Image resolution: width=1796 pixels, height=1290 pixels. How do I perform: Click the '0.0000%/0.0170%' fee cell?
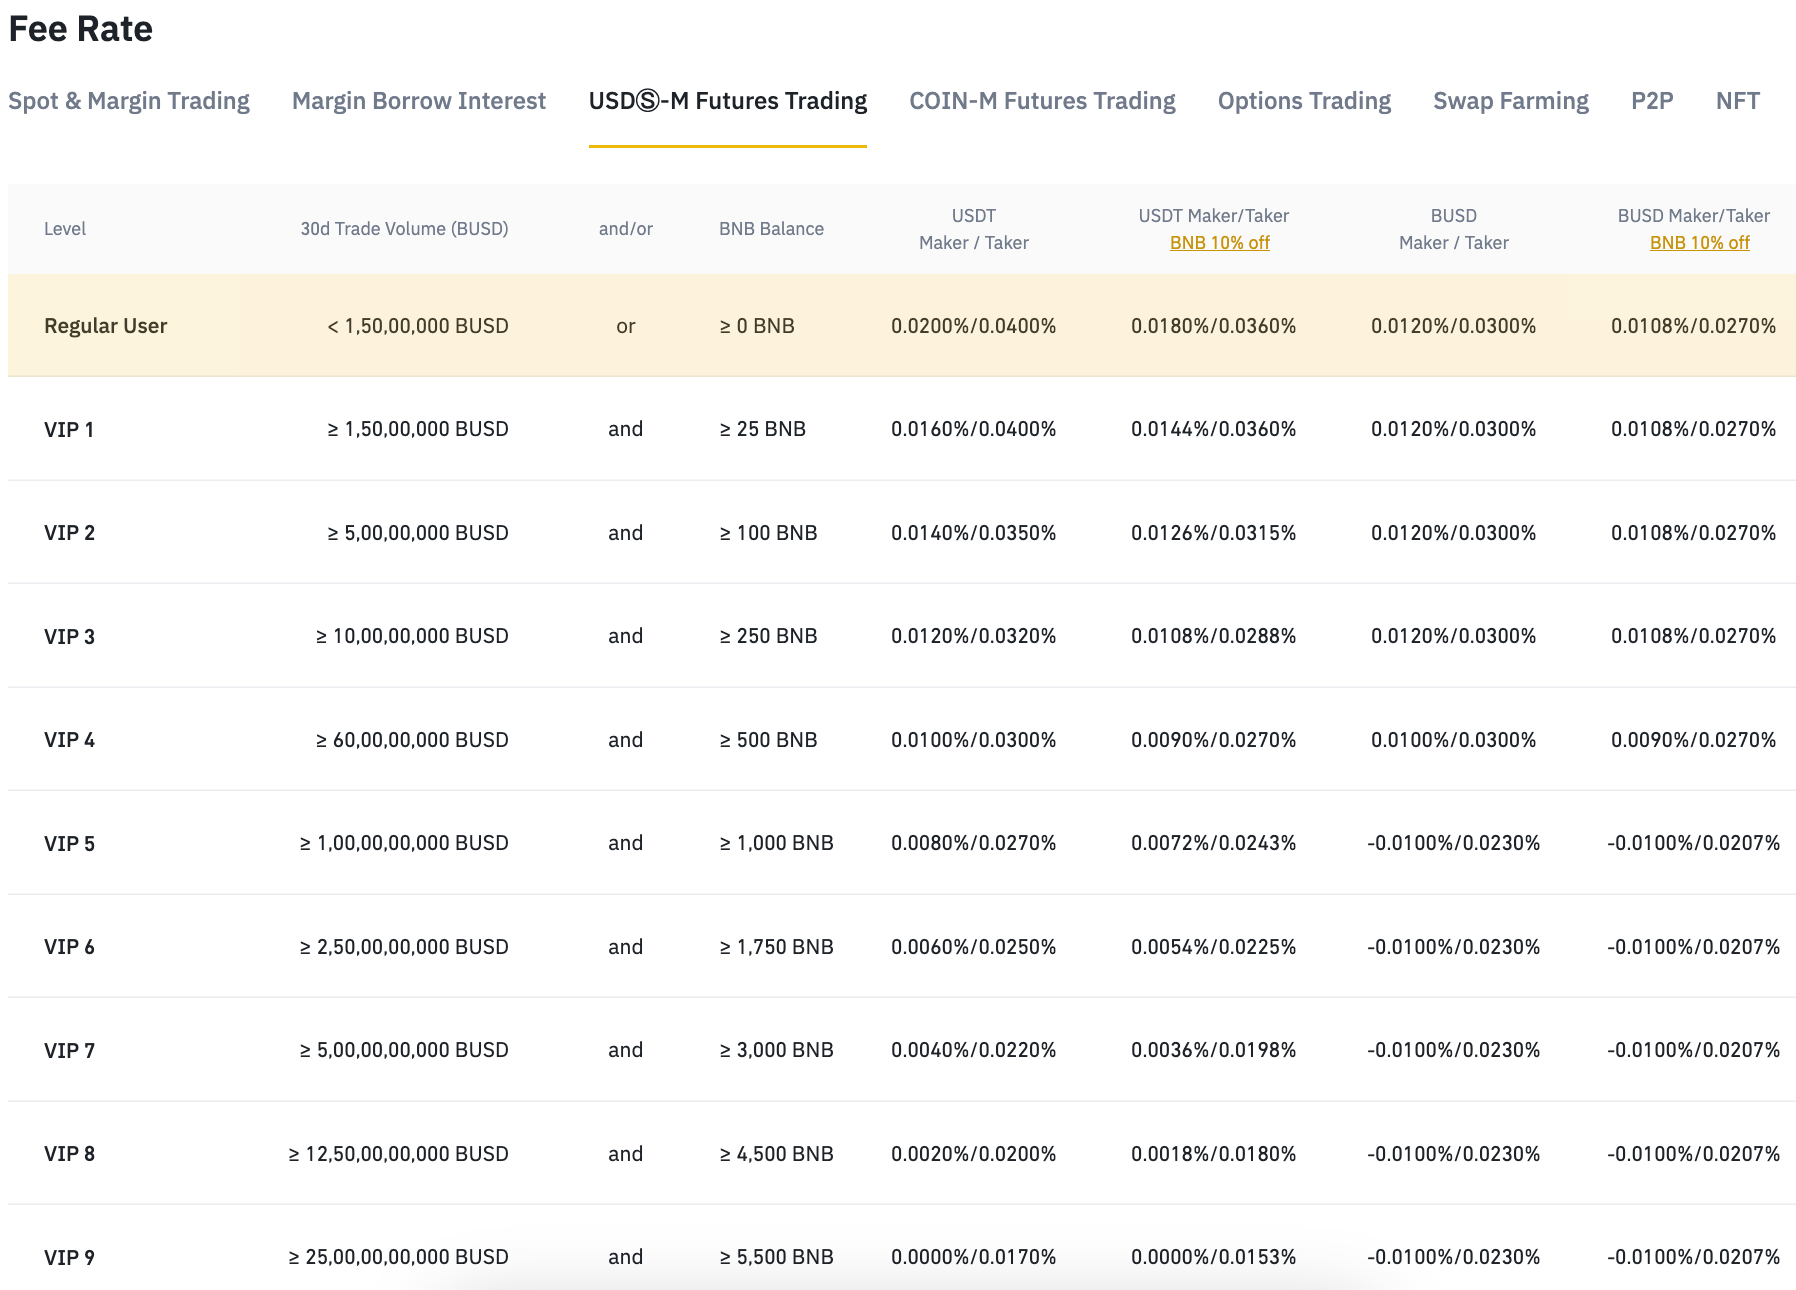[x=974, y=1257]
